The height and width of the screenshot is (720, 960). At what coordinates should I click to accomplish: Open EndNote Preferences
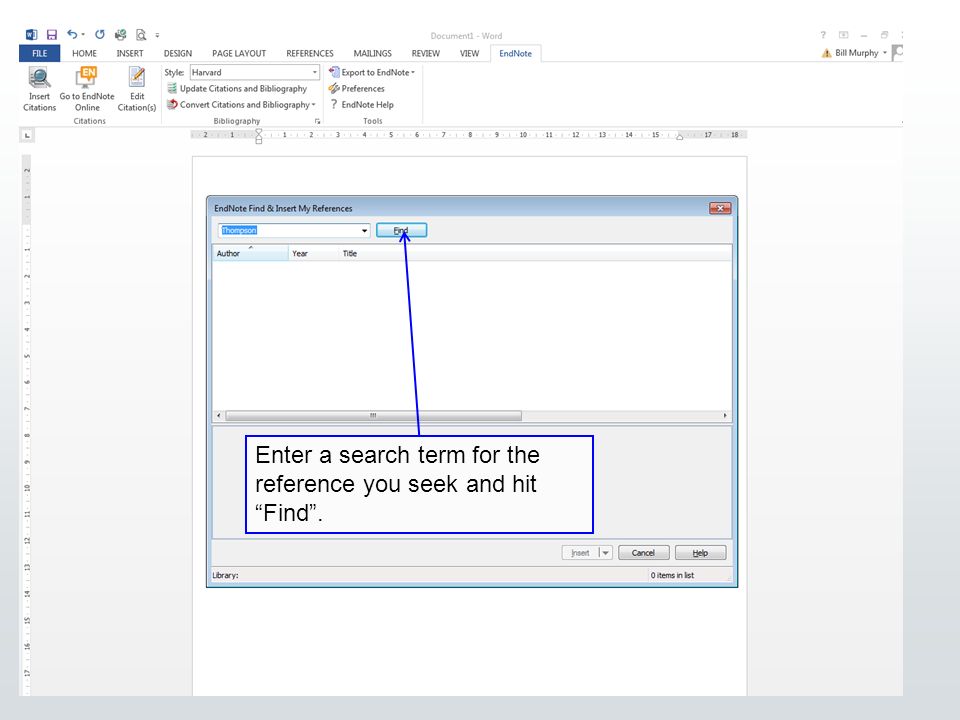pyautogui.click(x=356, y=88)
